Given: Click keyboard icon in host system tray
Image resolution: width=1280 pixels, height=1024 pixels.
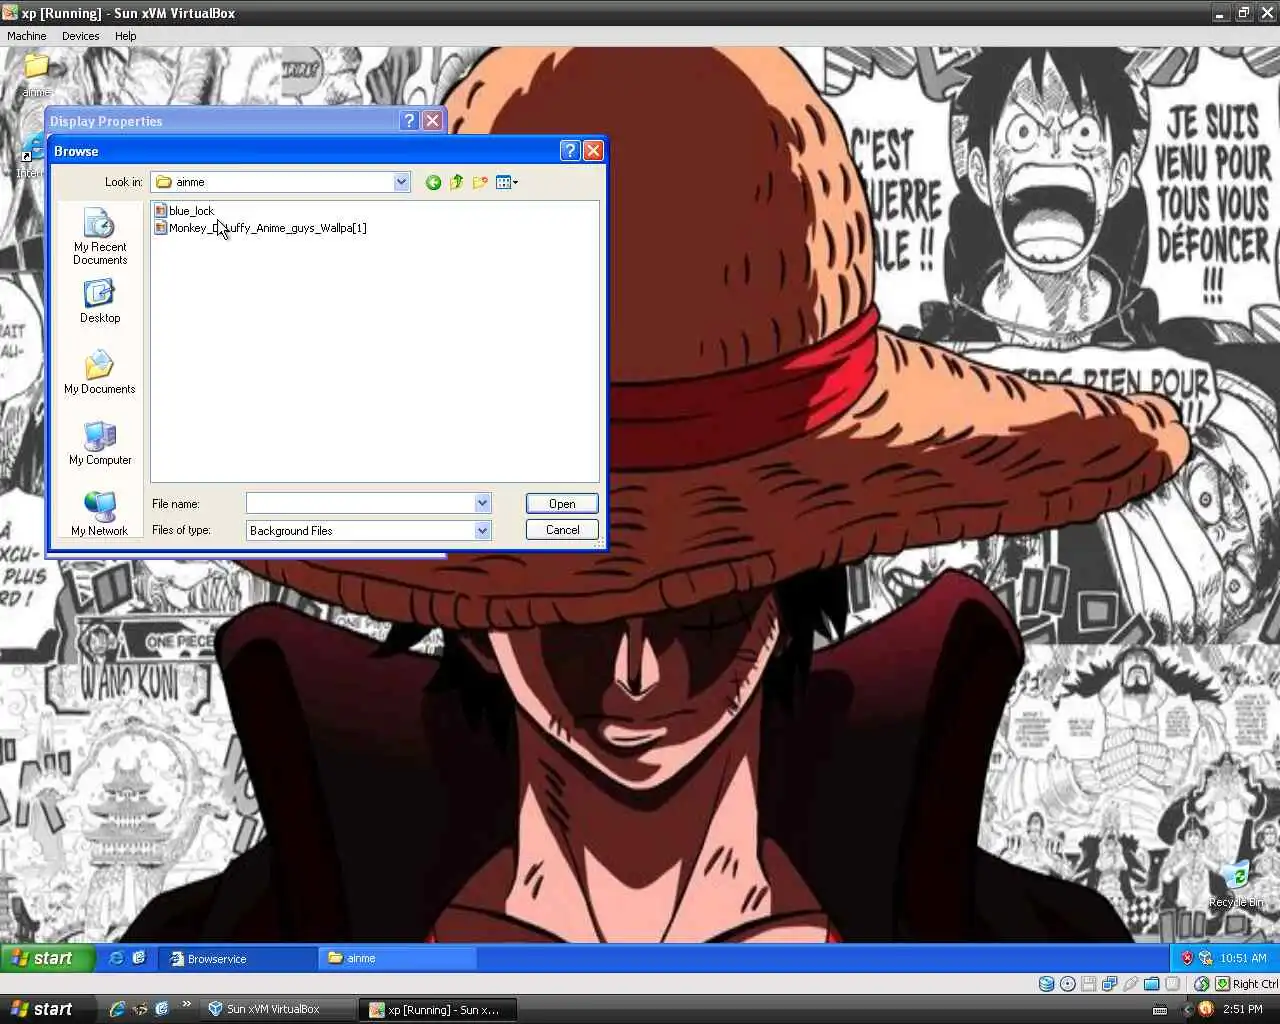Looking at the screenshot, I should [1160, 1009].
